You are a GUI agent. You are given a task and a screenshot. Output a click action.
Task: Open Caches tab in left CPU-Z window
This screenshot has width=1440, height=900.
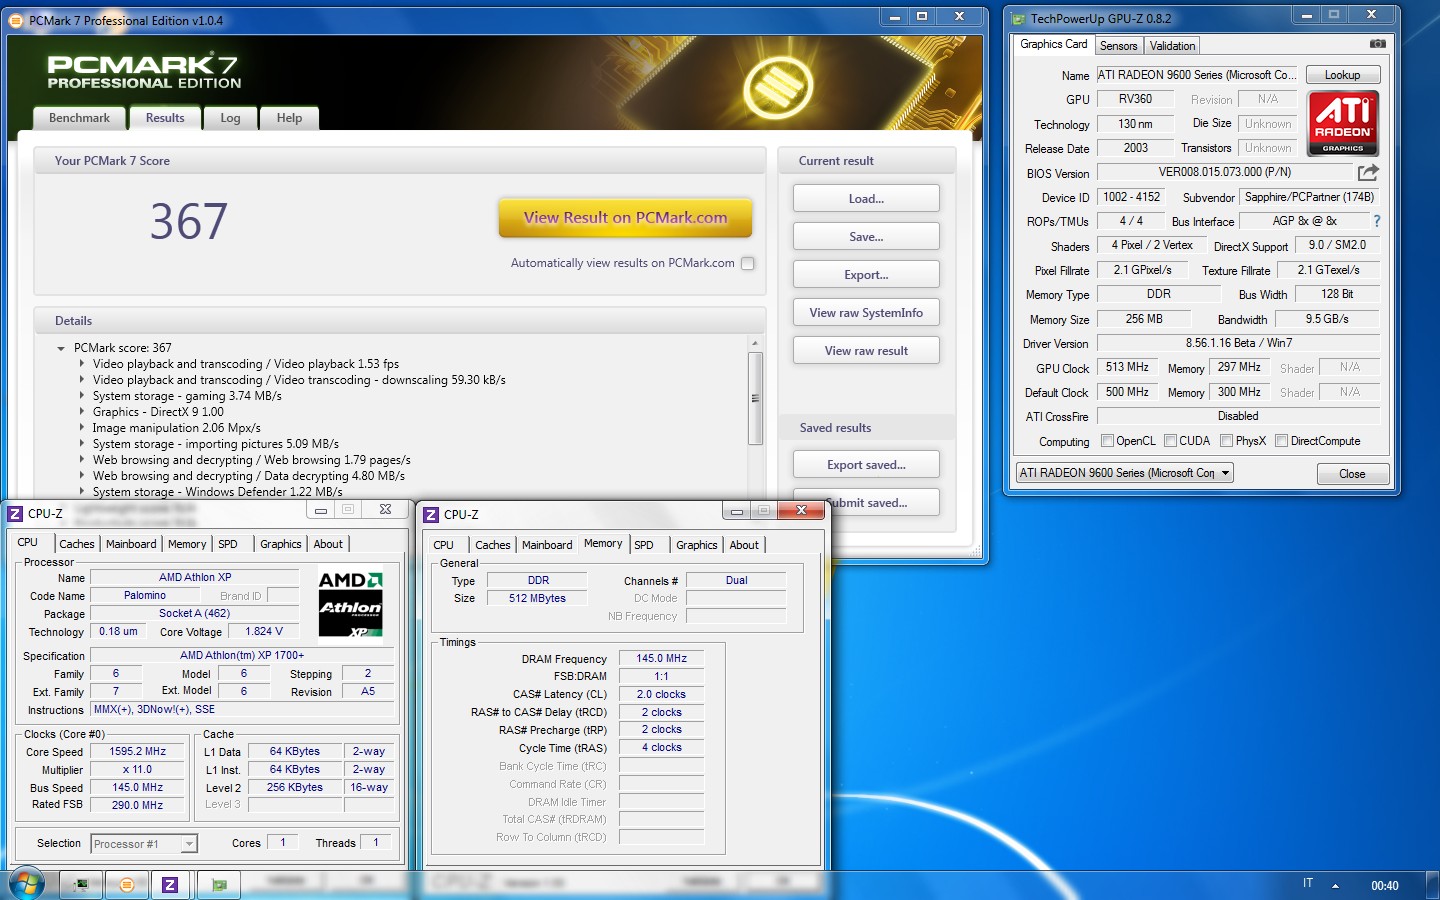(77, 544)
